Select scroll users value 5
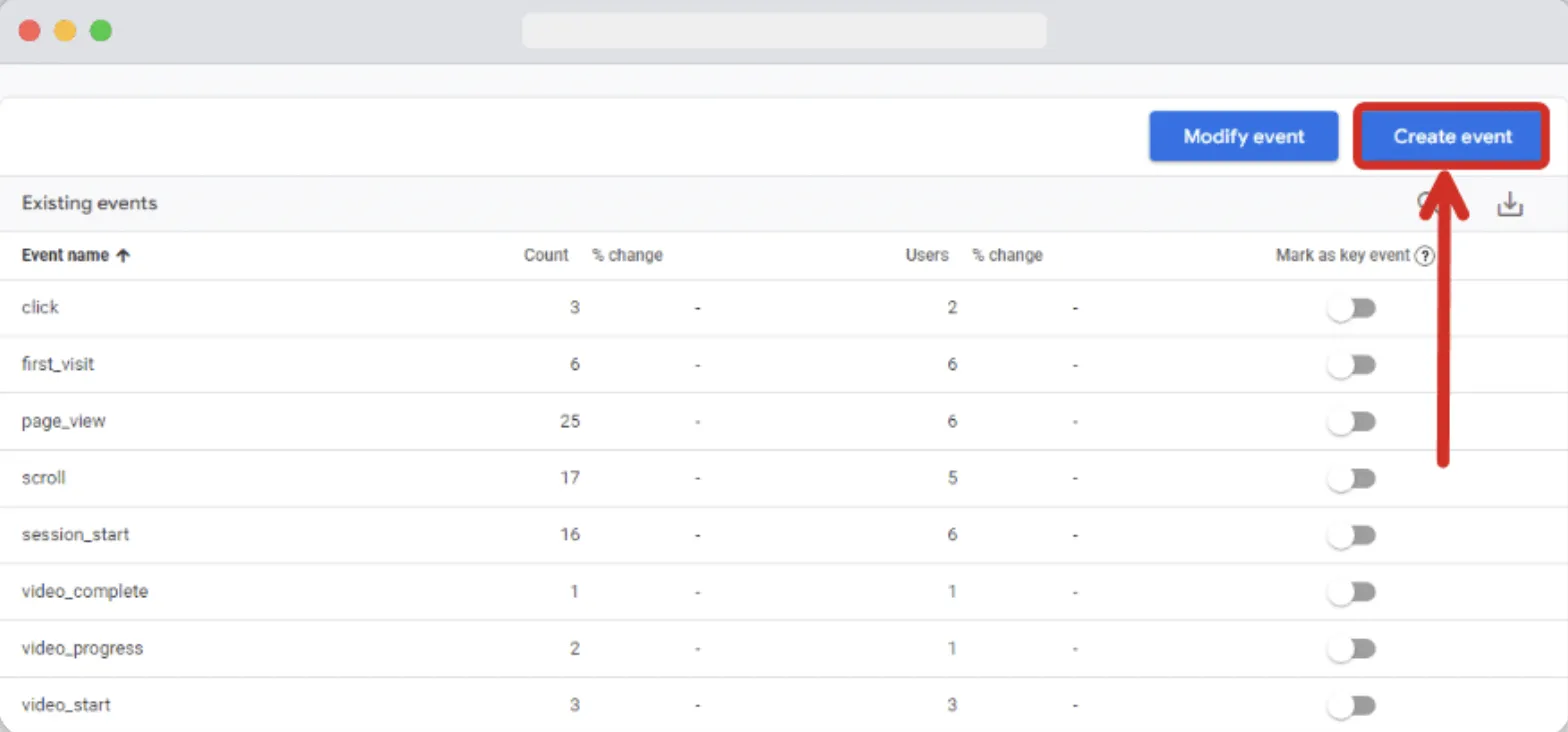Viewport: 1568px width, 732px height. tap(952, 477)
